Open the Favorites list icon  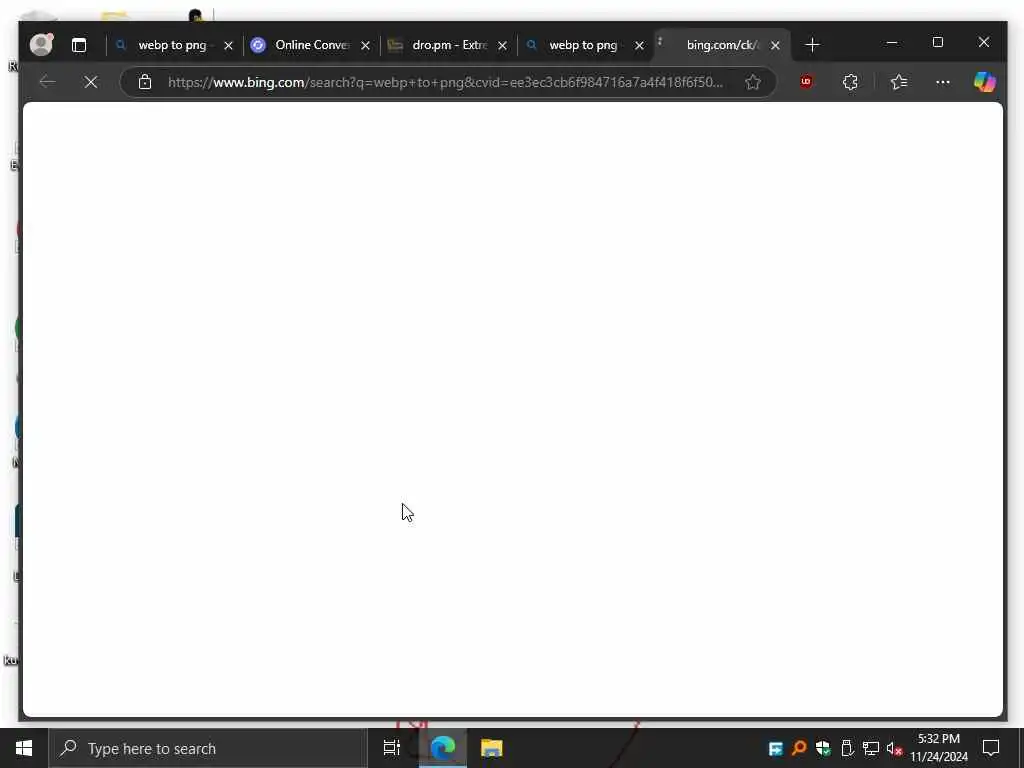click(x=899, y=82)
